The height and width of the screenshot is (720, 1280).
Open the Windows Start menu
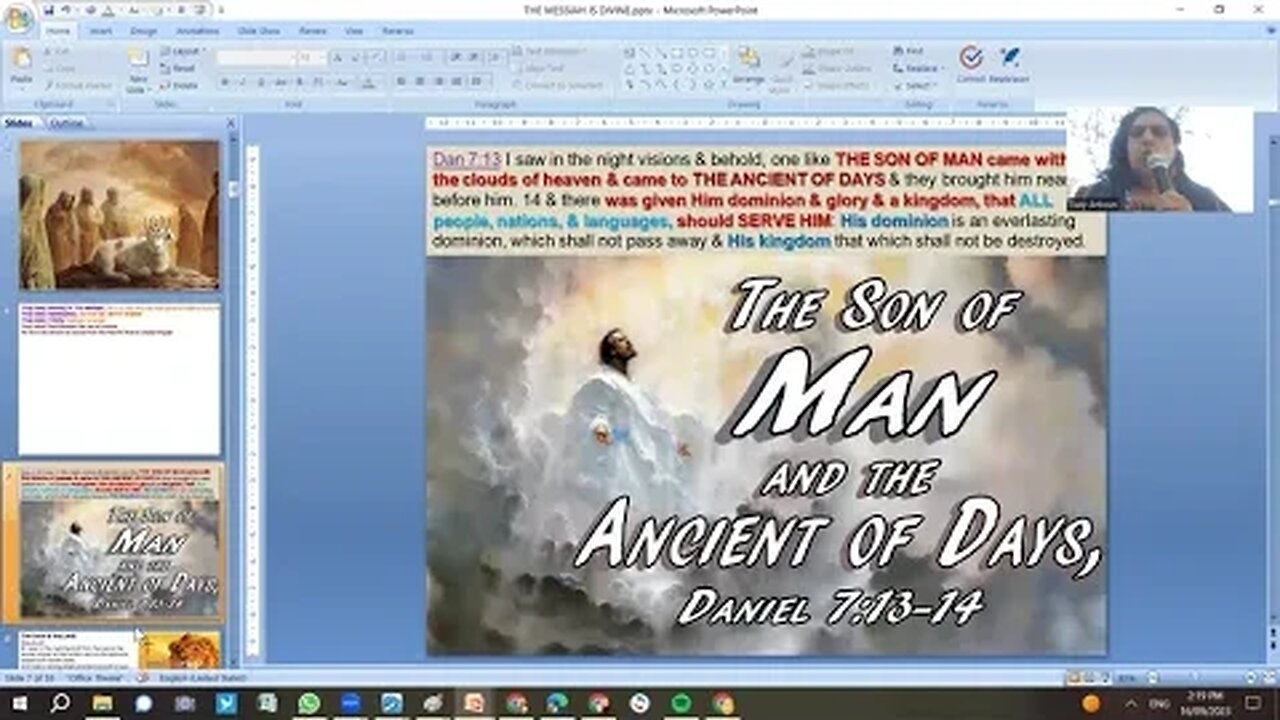[x=18, y=703]
